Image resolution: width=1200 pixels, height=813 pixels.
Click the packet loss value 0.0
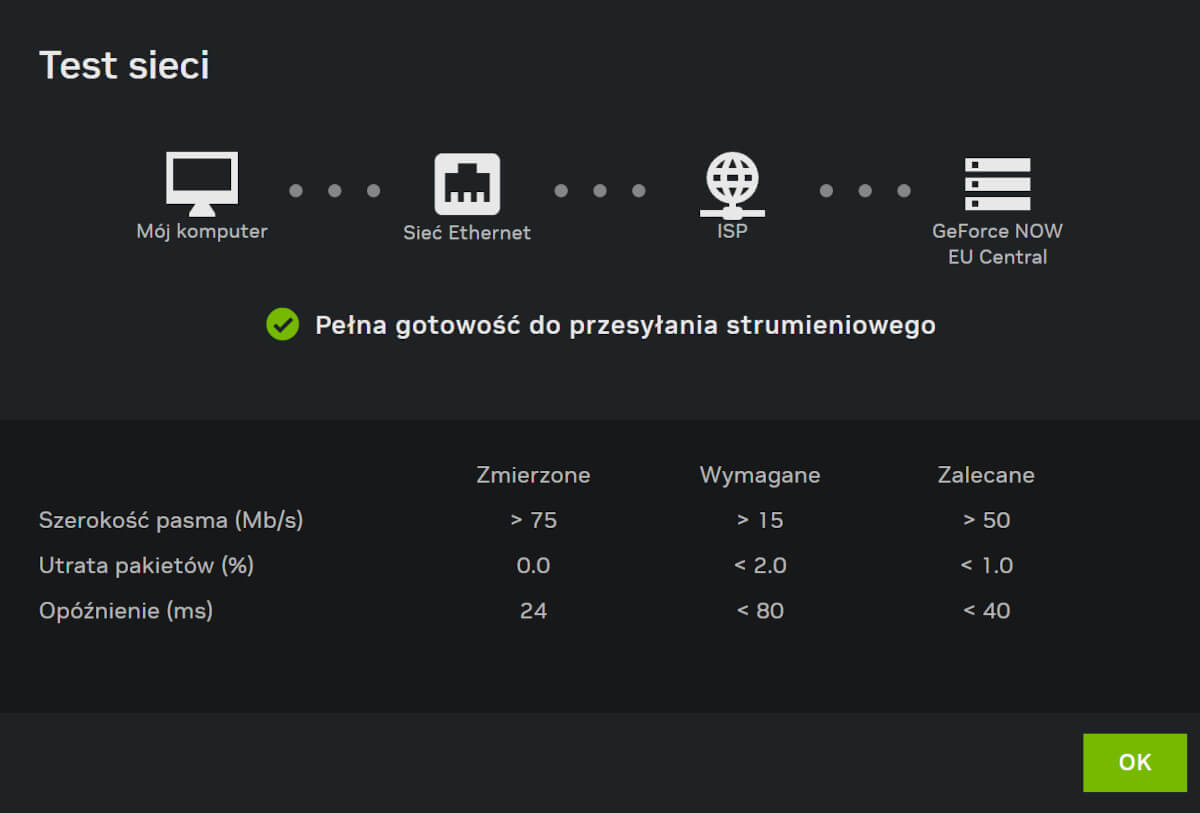coord(534,565)
